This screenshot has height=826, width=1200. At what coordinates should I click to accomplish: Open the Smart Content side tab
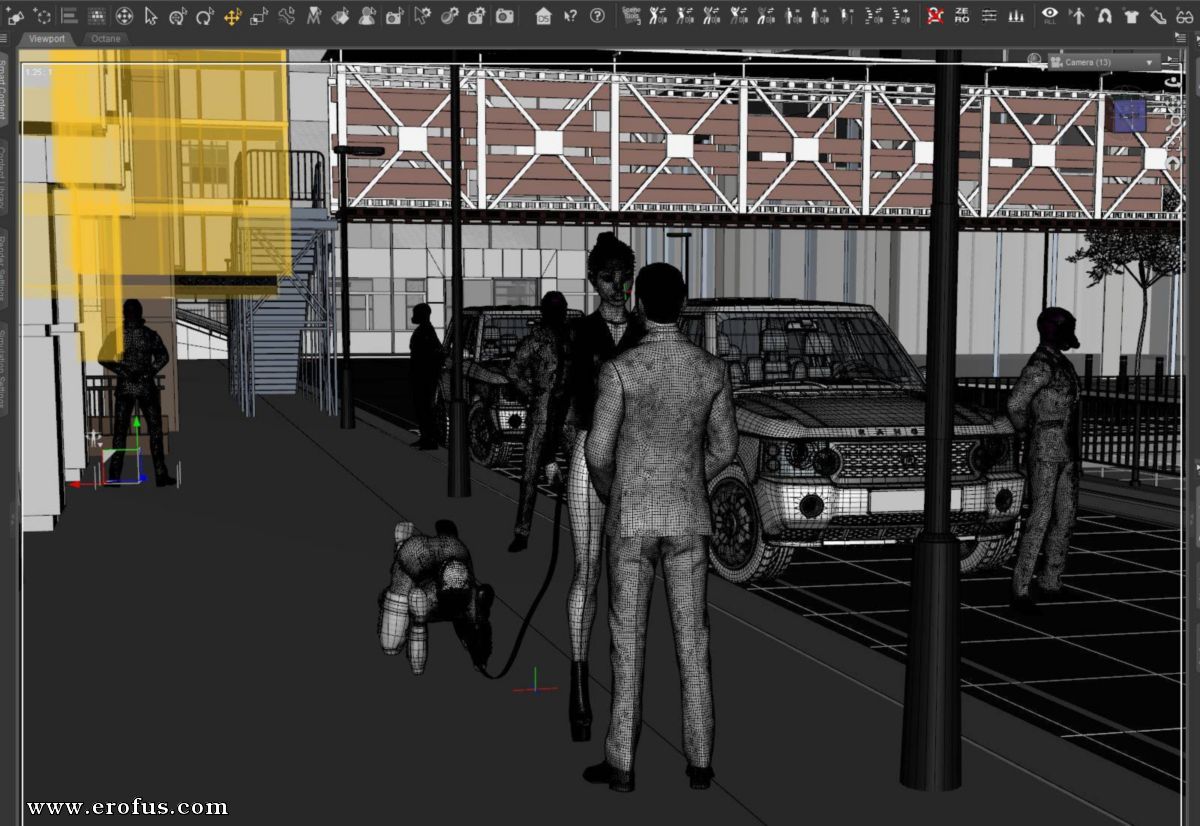tap(5, 91)
